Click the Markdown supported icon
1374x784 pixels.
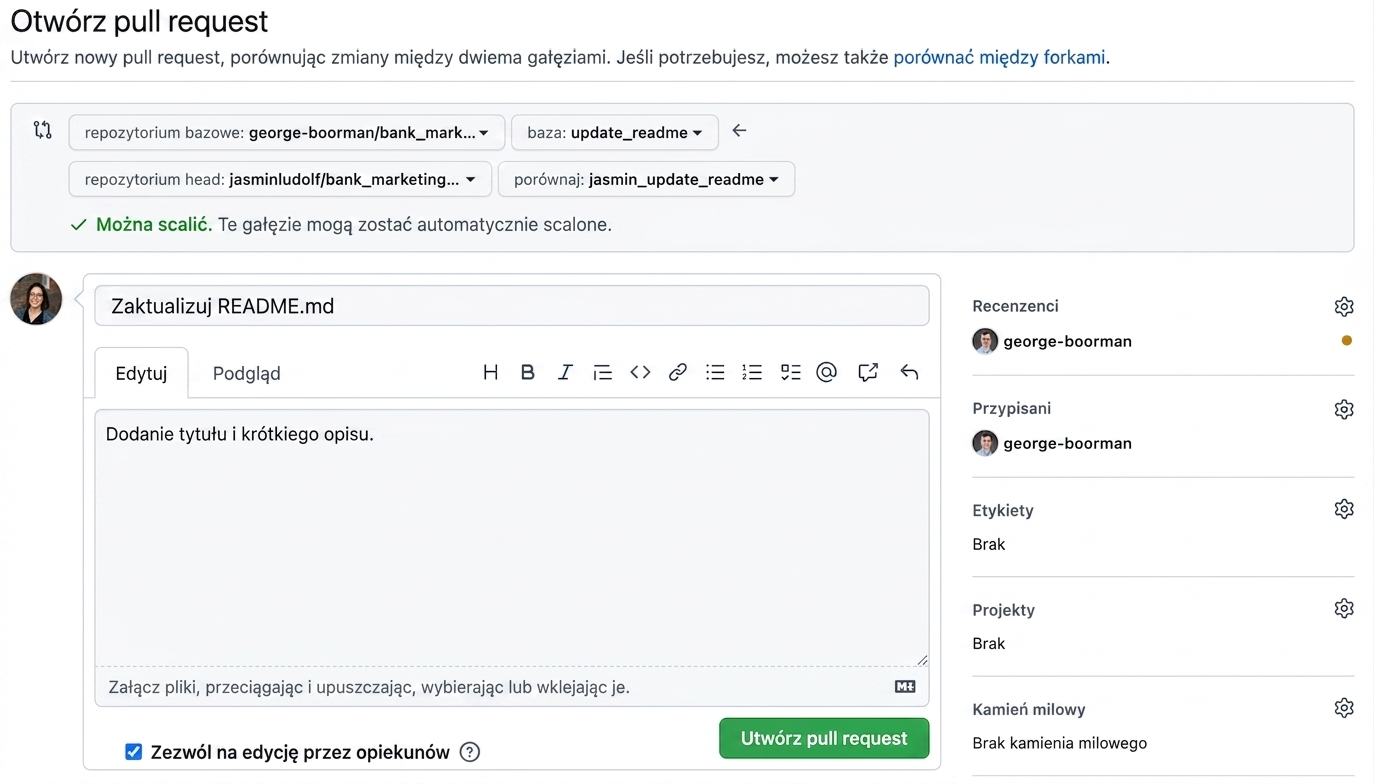(x=905, y=687)
